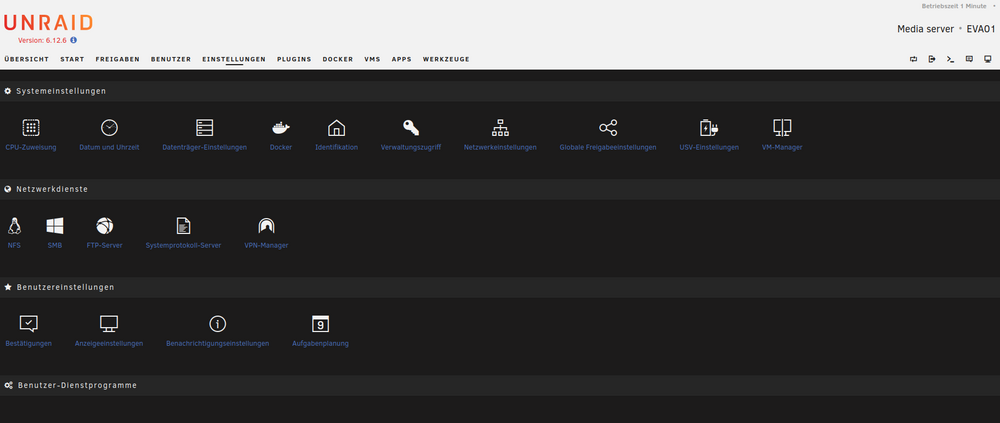Open the Bestätigungen icon

29,324
